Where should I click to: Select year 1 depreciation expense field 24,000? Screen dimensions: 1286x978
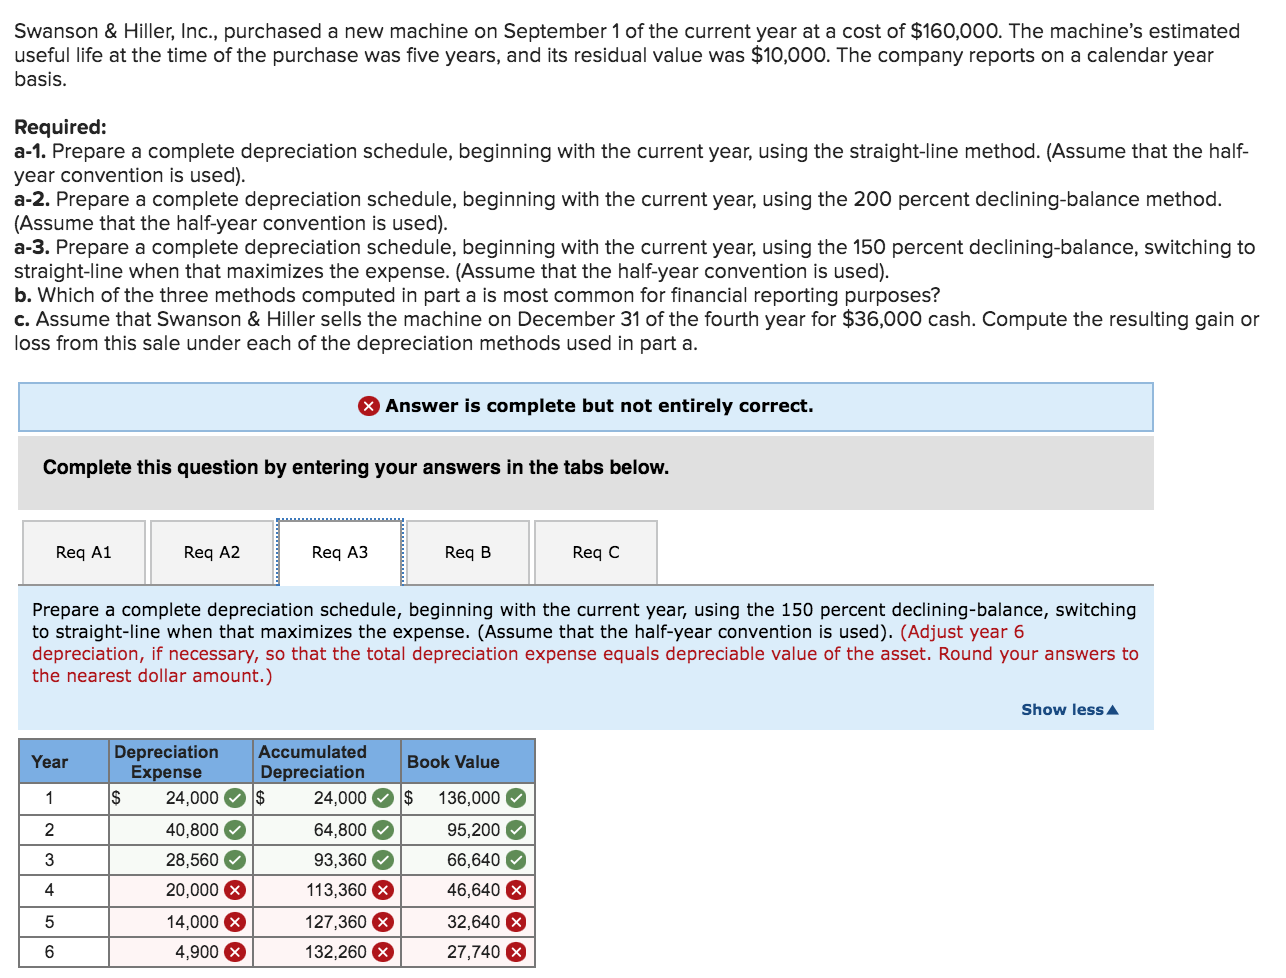[180, 798]
